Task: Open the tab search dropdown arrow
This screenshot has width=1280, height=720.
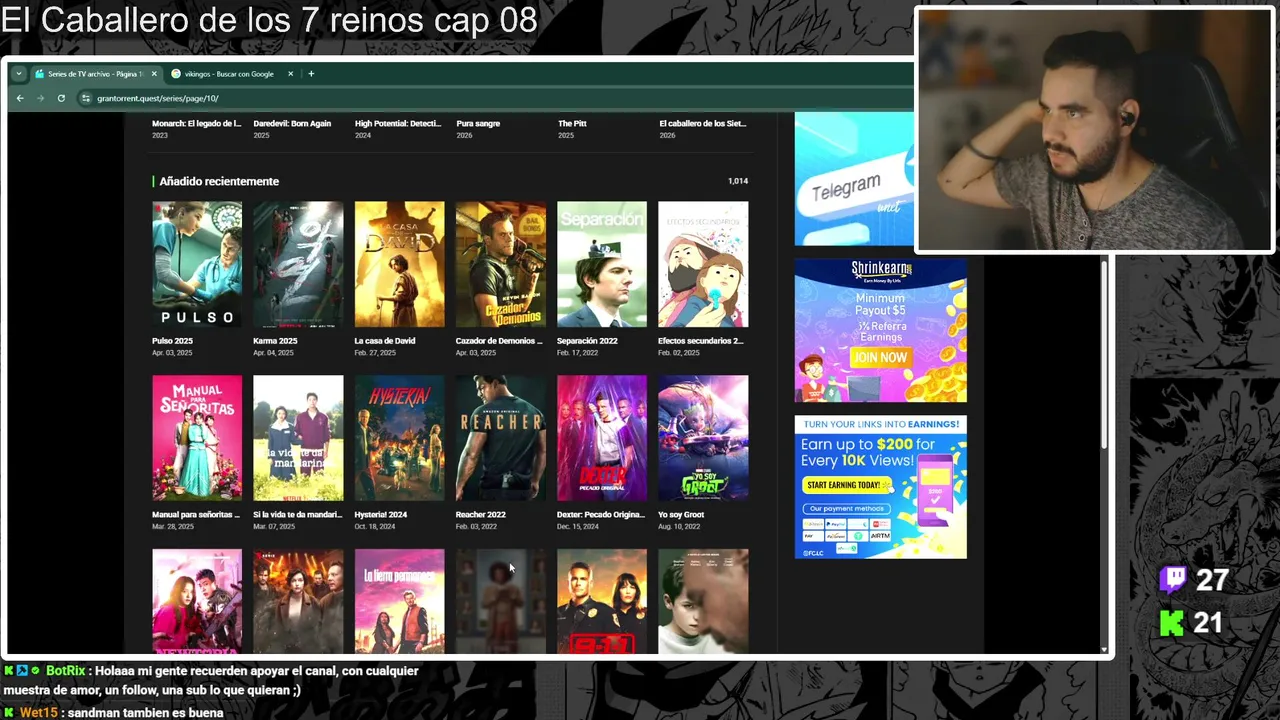Action: pos(19,74)
